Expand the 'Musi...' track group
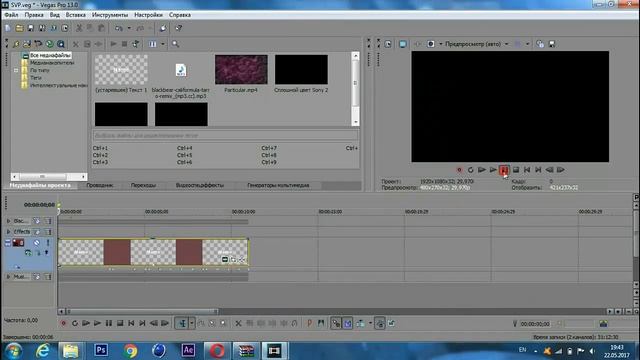The image size is (640, 360). 8,277
